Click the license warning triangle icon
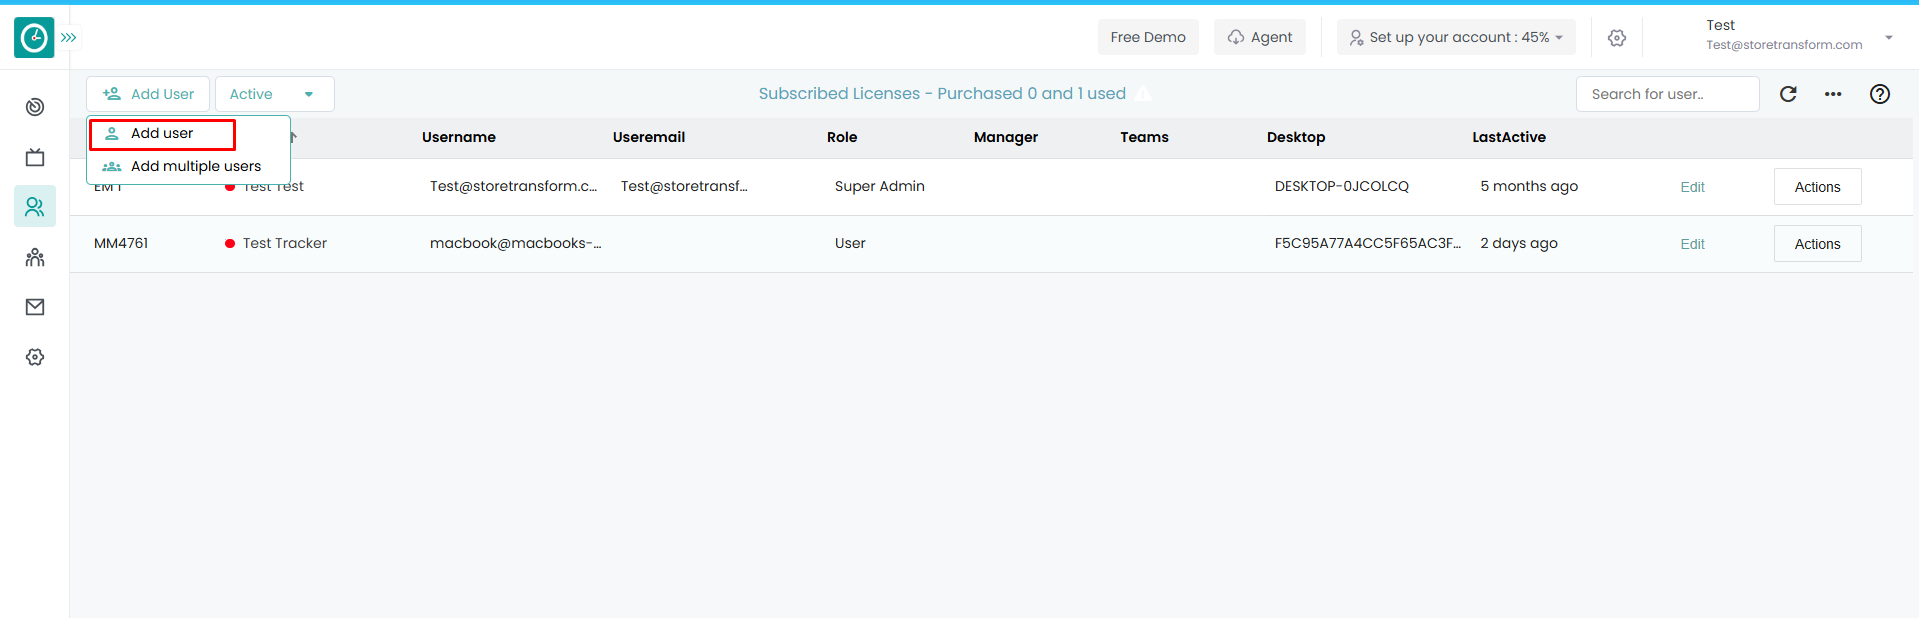 click(x=1143, y=94)
